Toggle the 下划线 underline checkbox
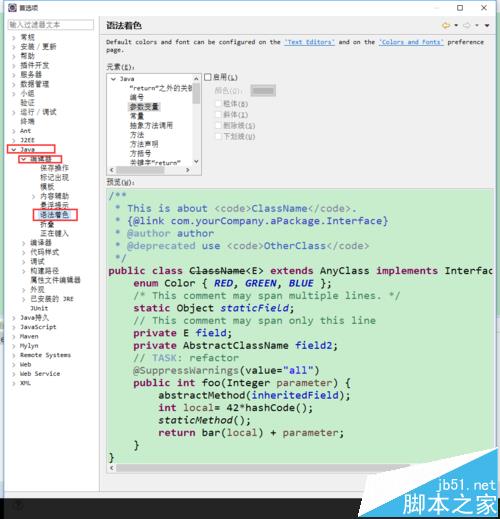The height and width of the screenshot is (519, 500). (218, 136)
